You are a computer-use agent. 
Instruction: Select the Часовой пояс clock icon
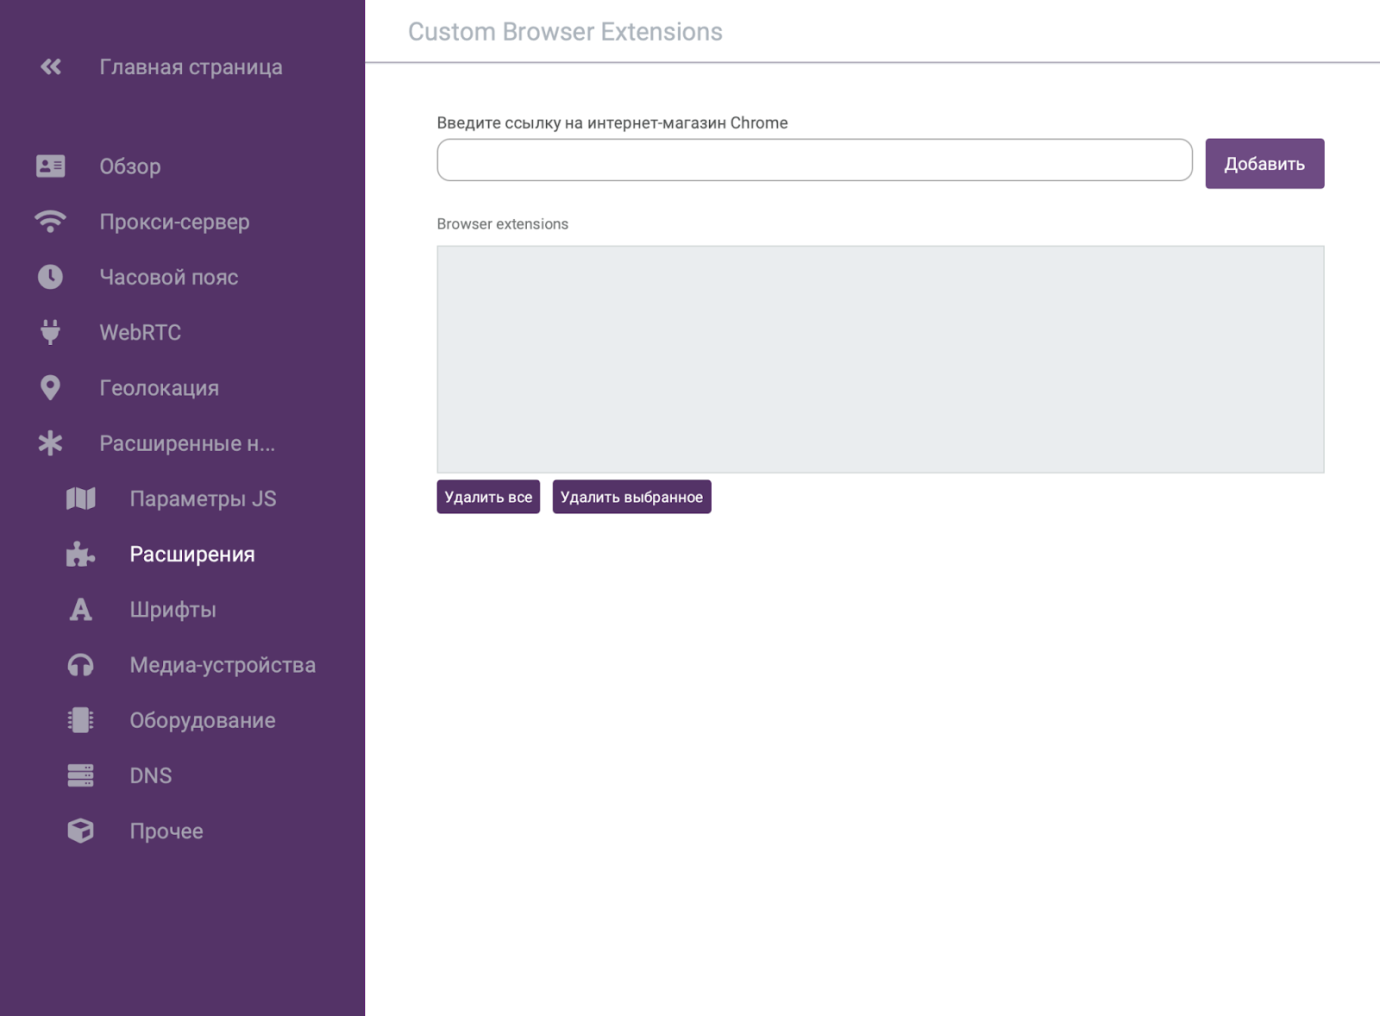click(x=50, y=276)
